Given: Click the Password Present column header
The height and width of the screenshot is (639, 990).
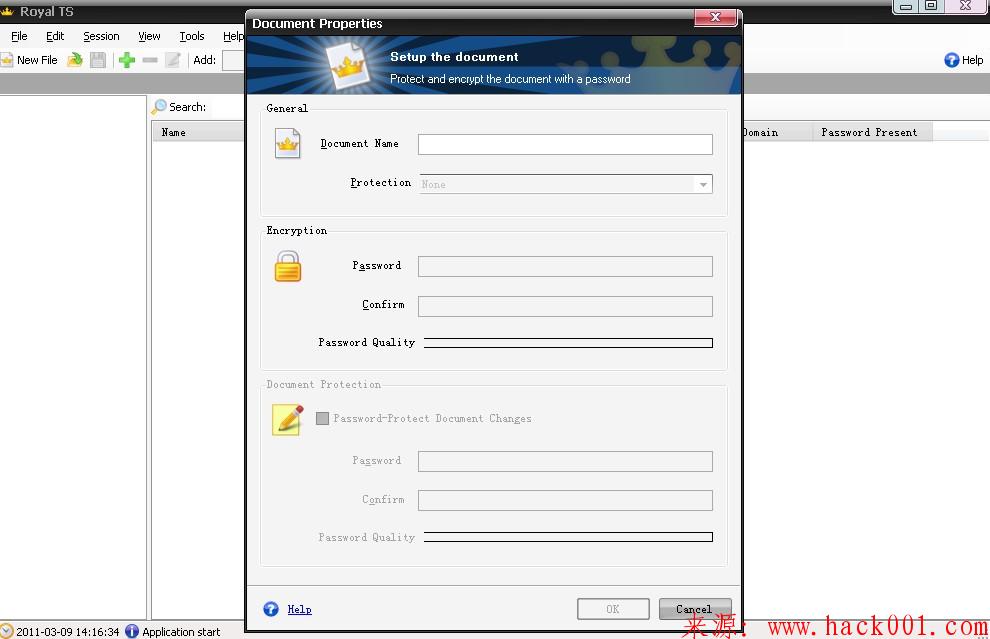Looking at the screenshot, I should click(872, 132).
